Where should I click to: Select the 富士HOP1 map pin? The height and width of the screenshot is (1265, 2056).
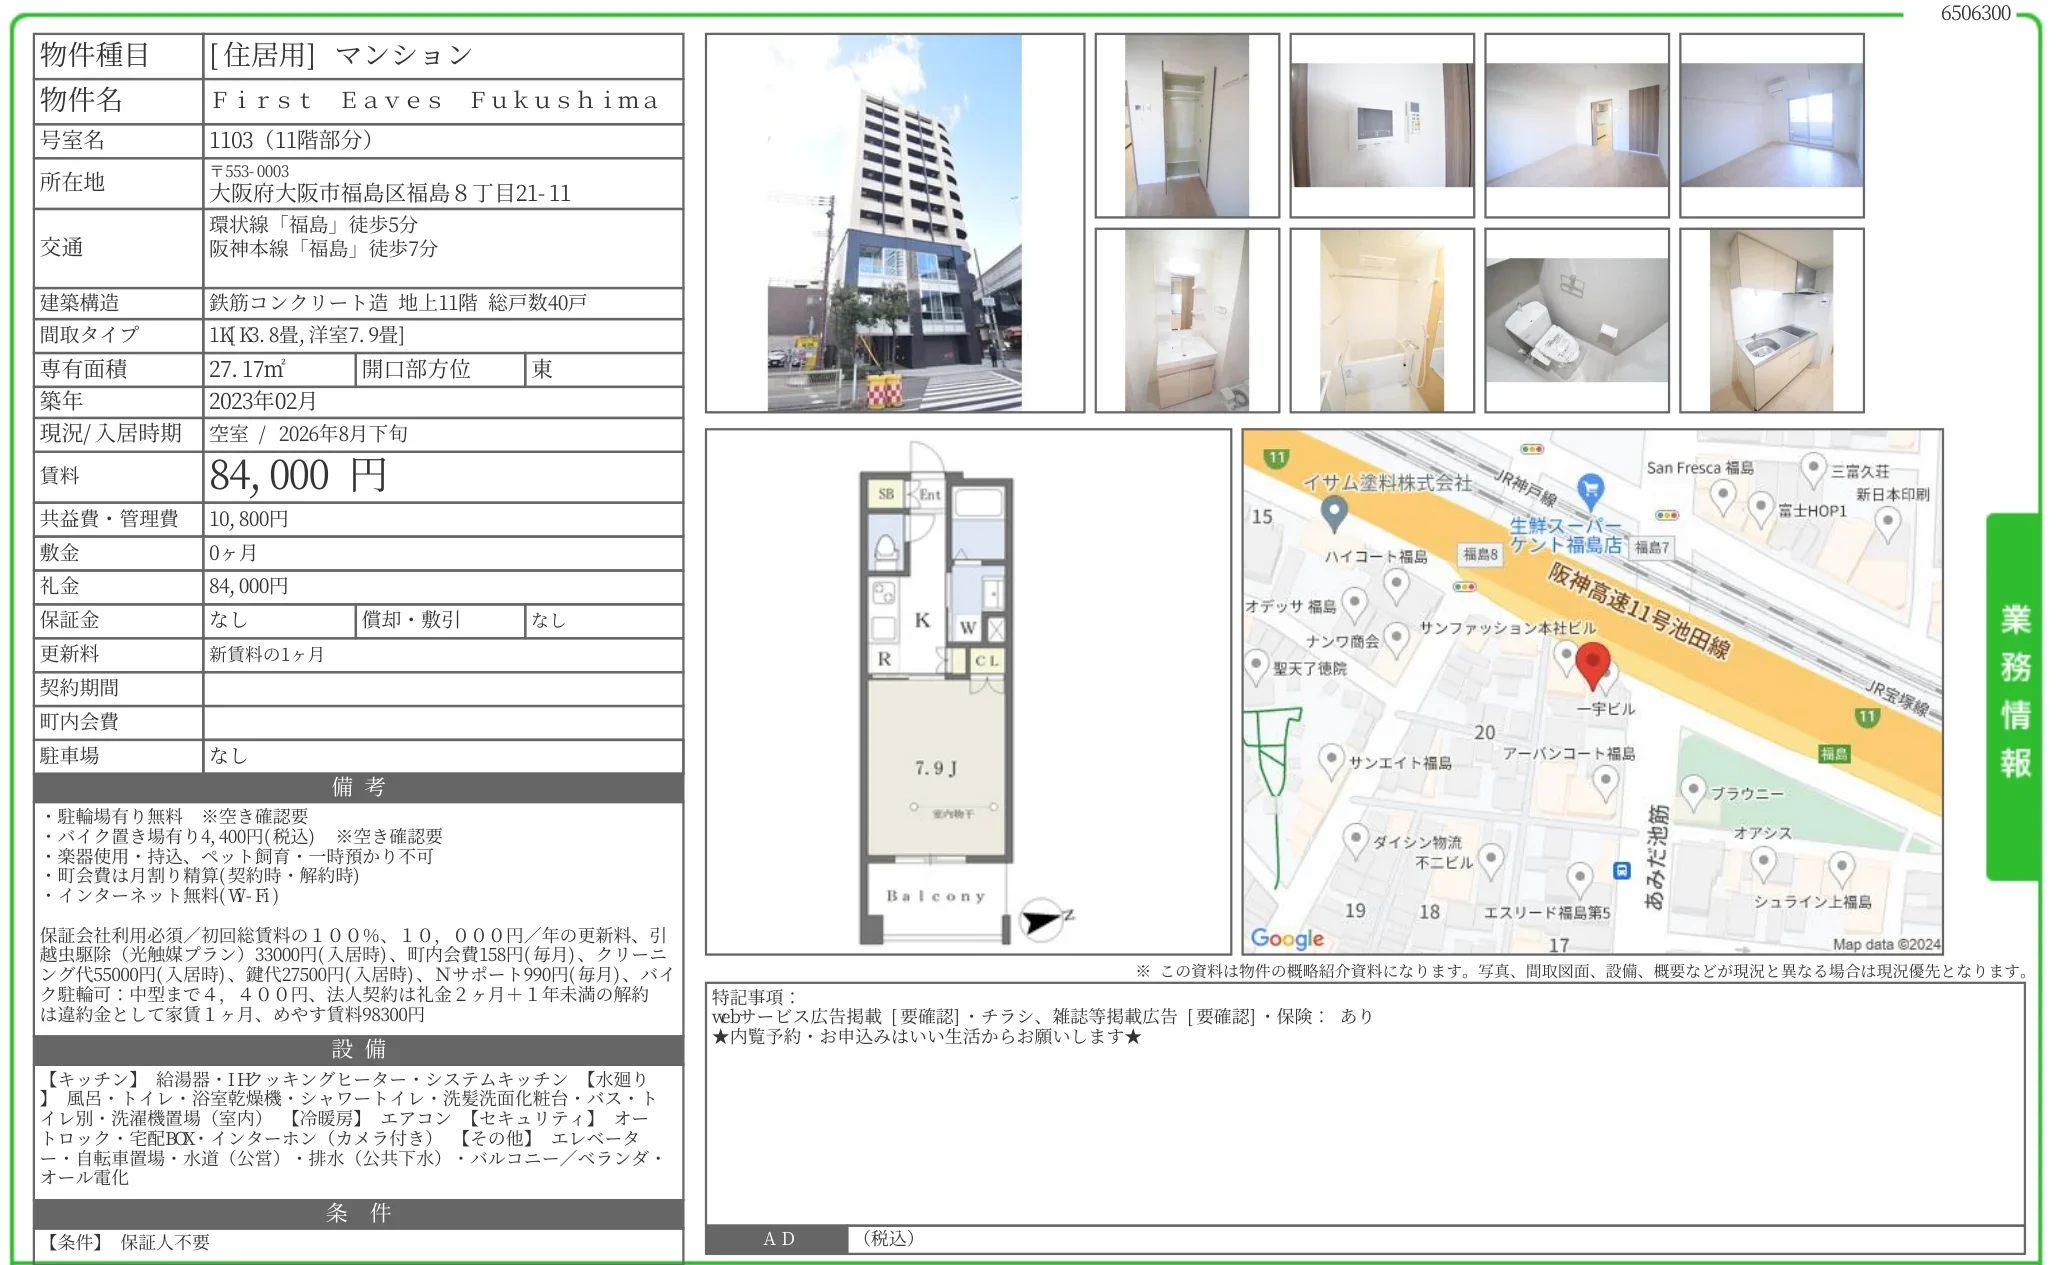point(1761,509)
